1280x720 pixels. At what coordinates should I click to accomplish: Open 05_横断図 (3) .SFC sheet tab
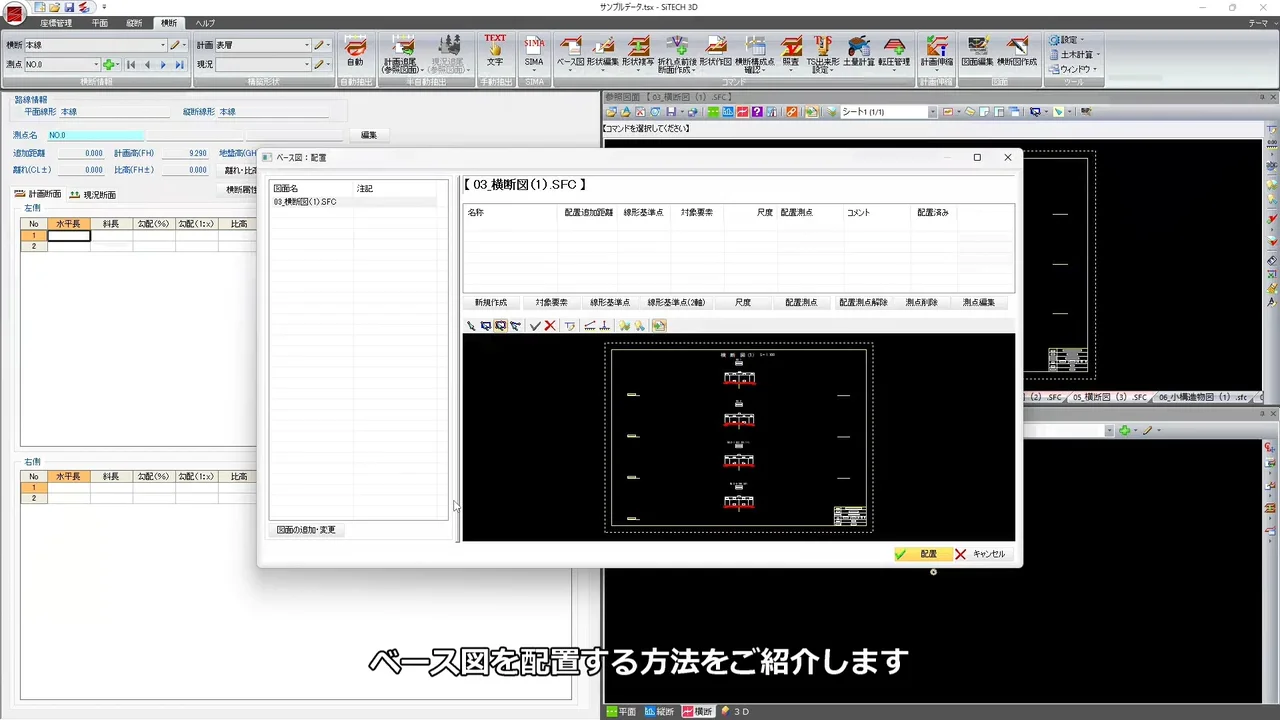tap(1109, 397)
